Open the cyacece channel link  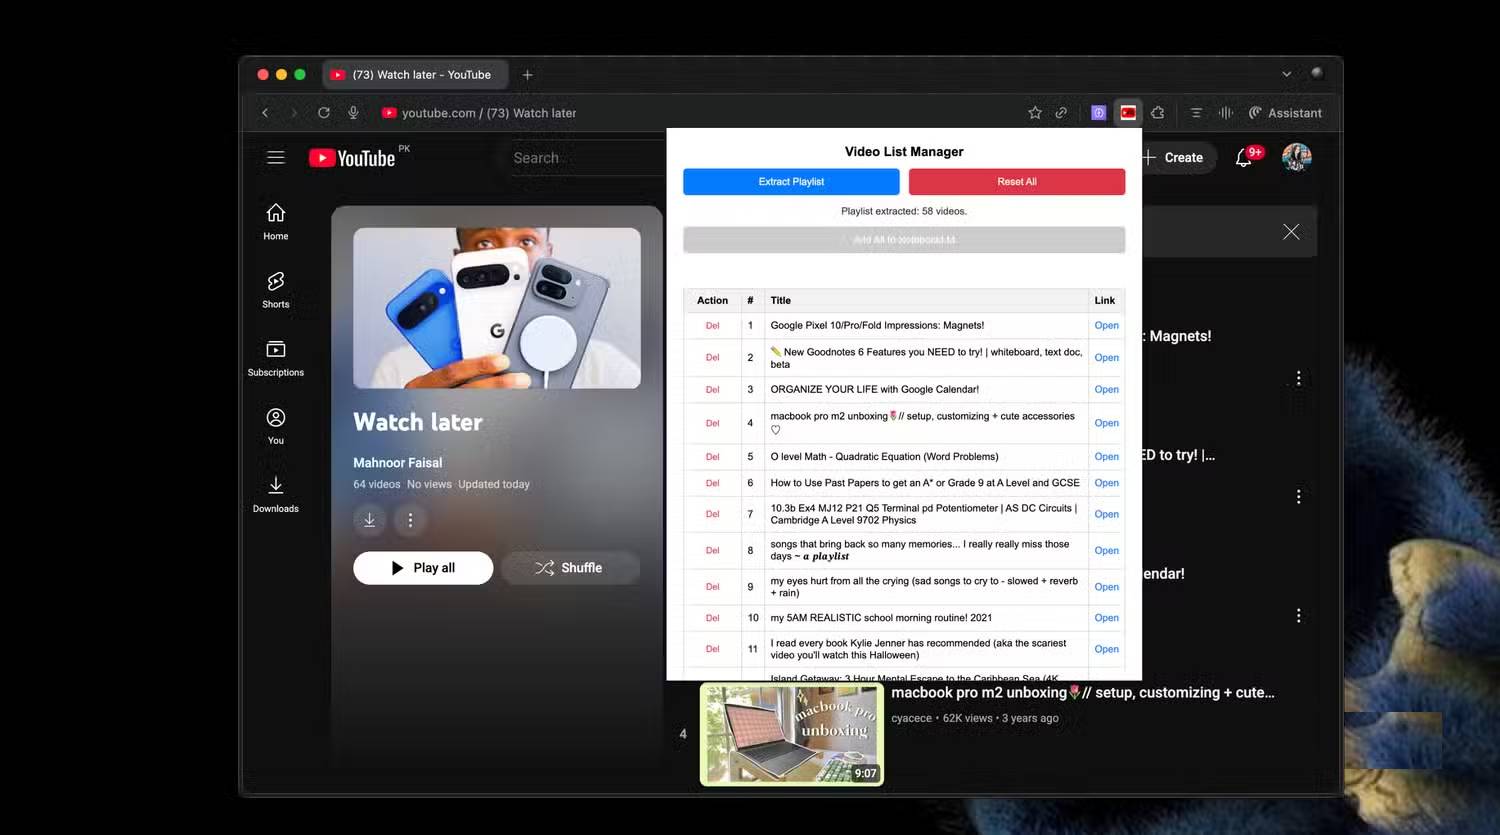(x=911, y=718)
